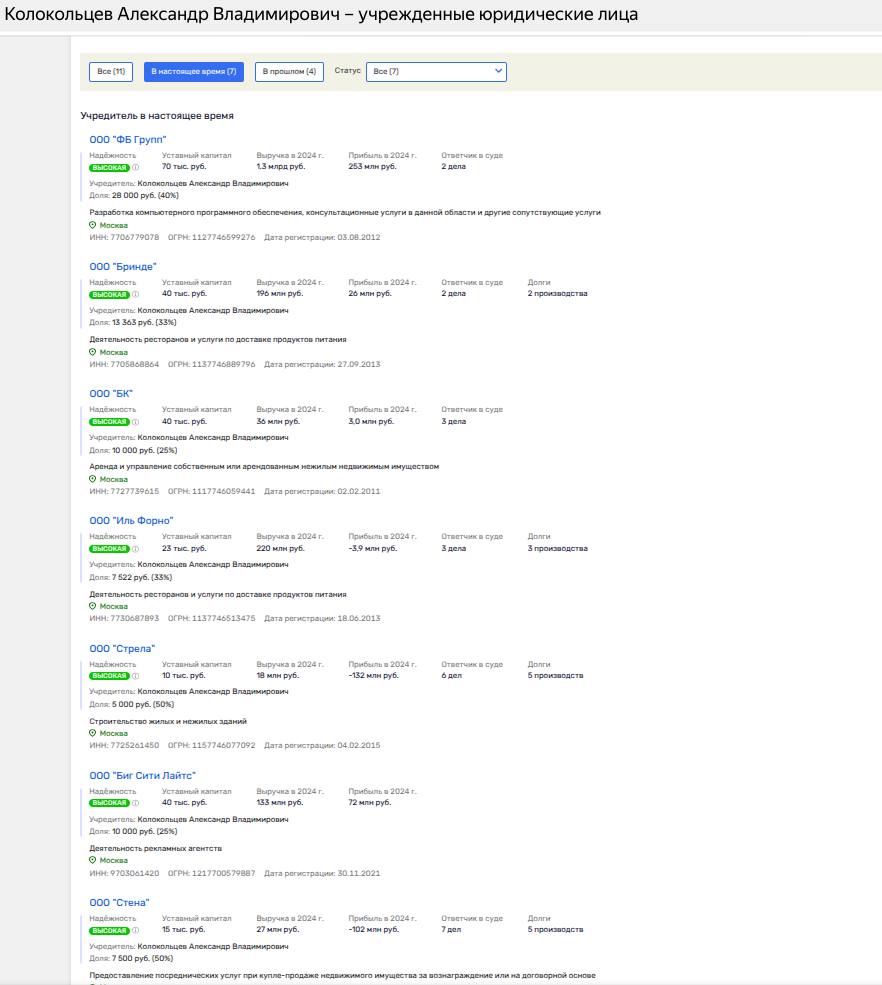The height and width of the screenshot is (985, 882).
Task: Click info icon next to ООО "ФБ Групп" reliability badge
Action: tap(136, 167)
